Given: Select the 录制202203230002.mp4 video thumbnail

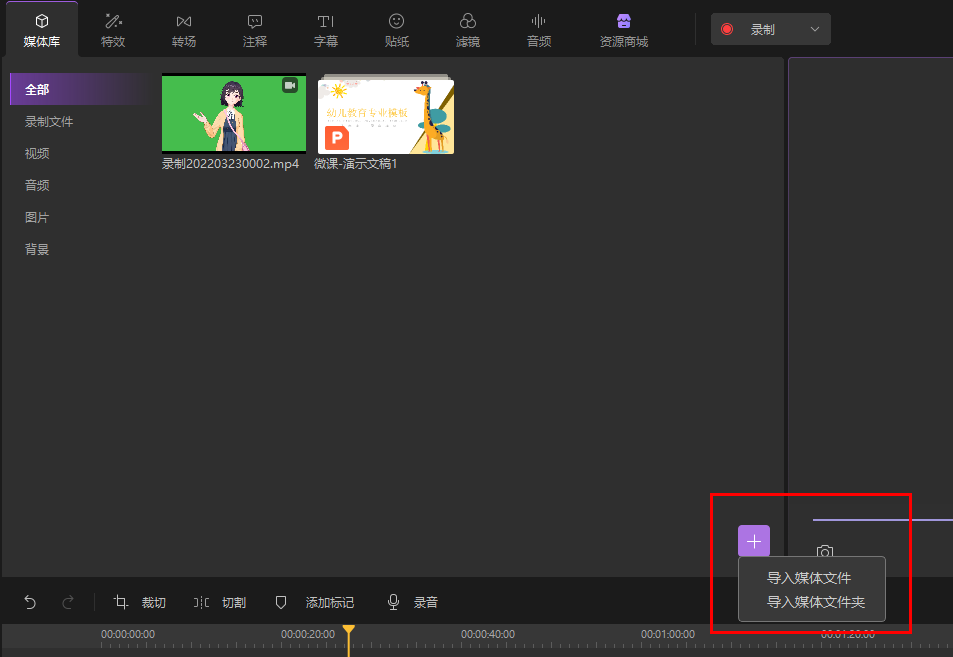Looking at the screenshot, I should point(233,113).
